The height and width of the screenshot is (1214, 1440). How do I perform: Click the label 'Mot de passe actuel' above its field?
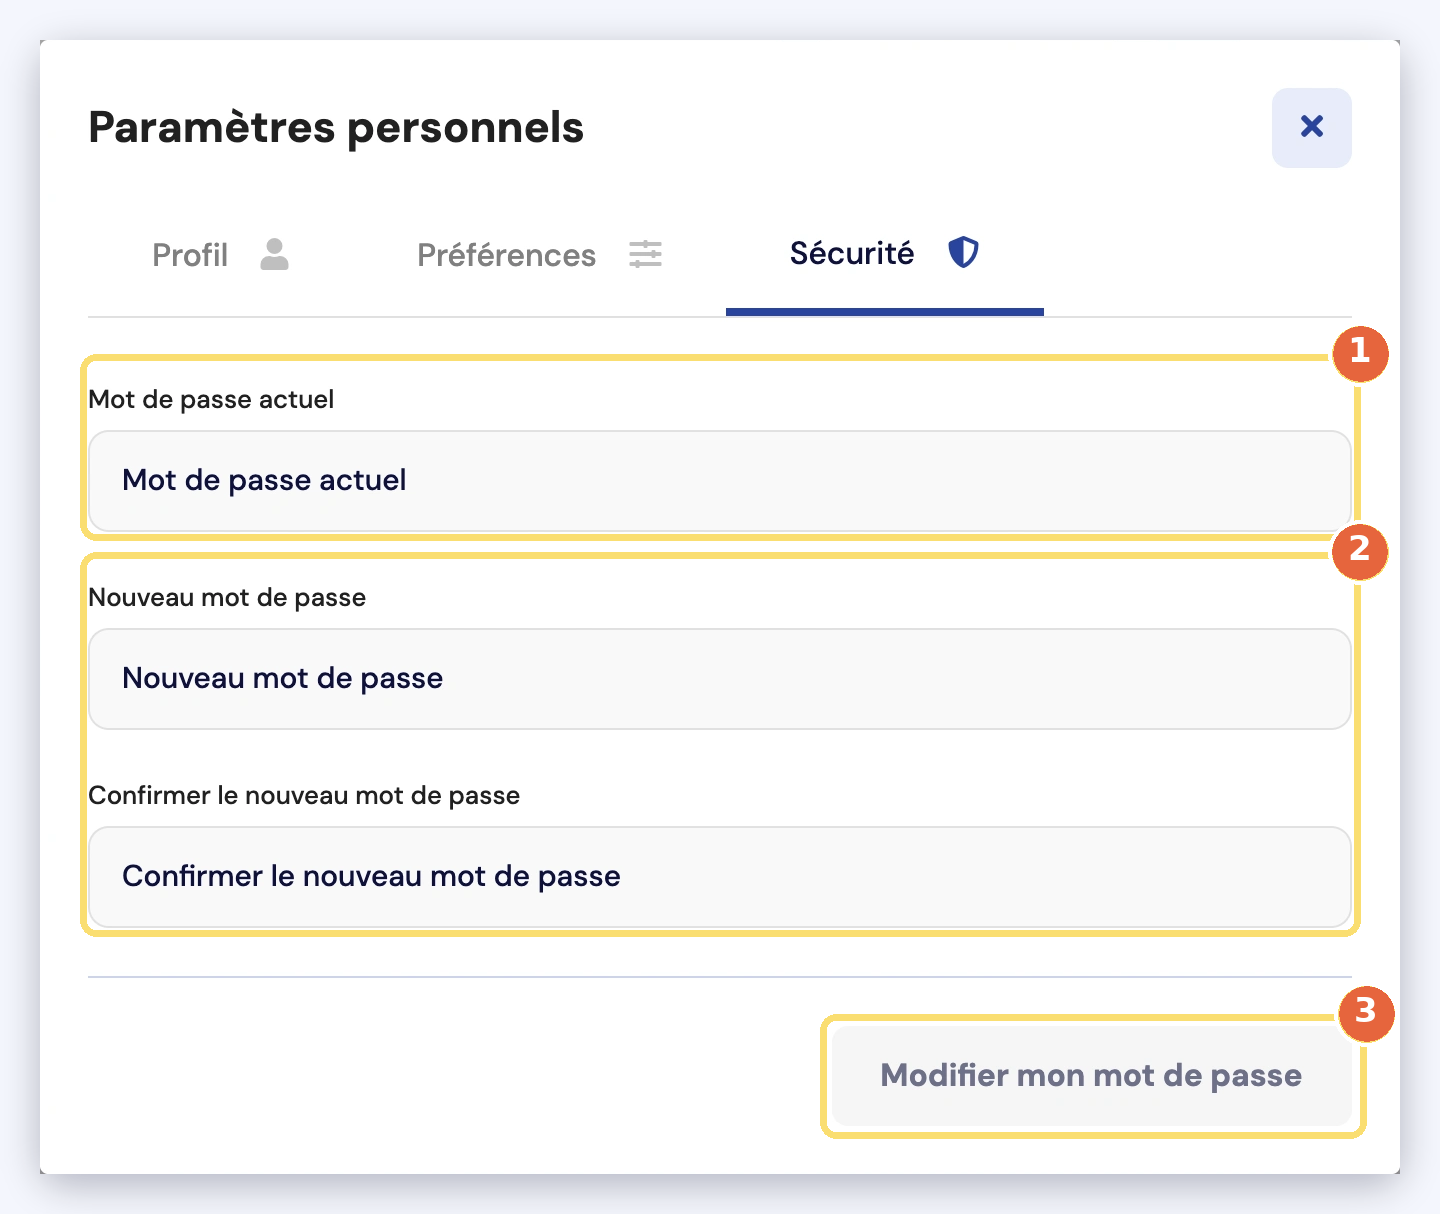[211, 400]
